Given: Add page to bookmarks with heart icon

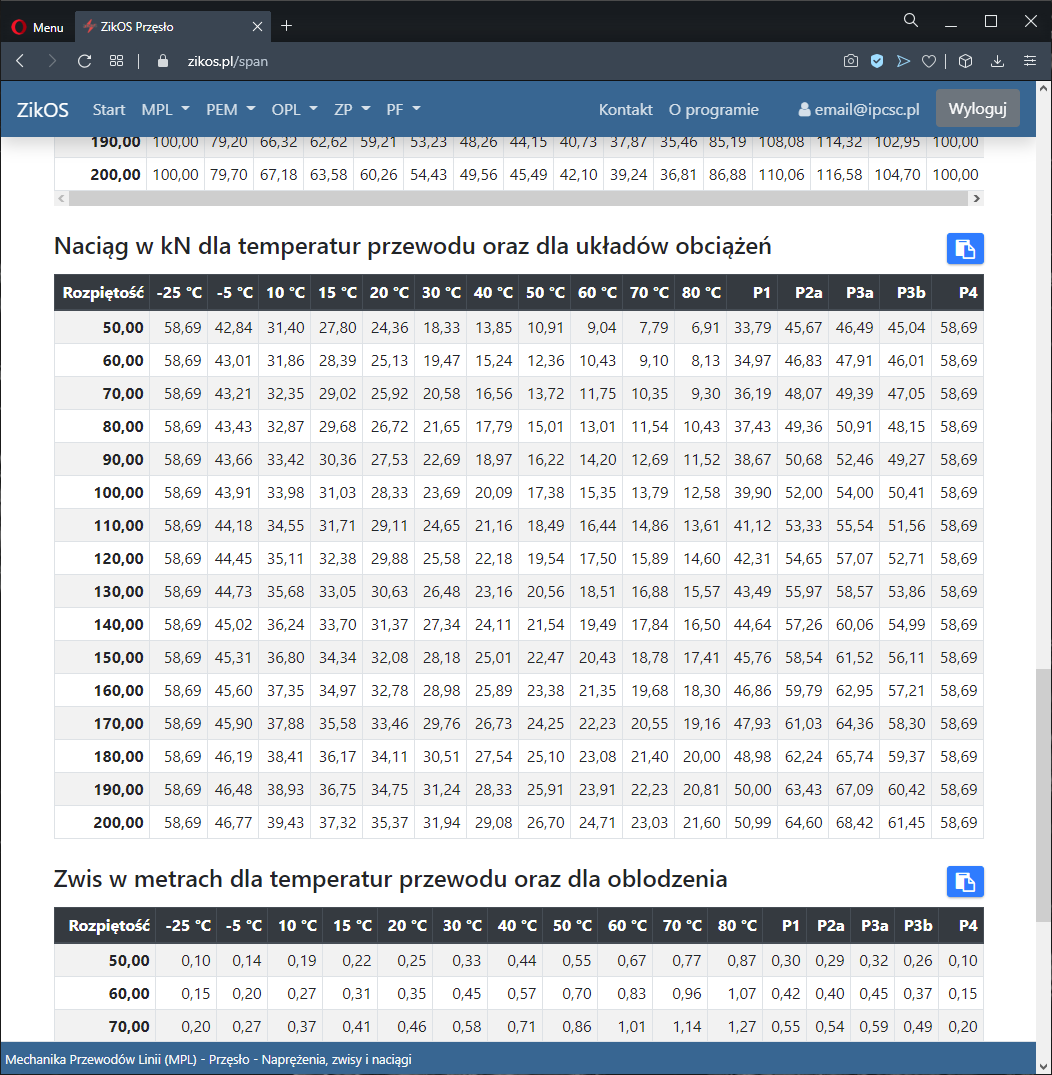Looking at the screenshot, I should [928, 61].
